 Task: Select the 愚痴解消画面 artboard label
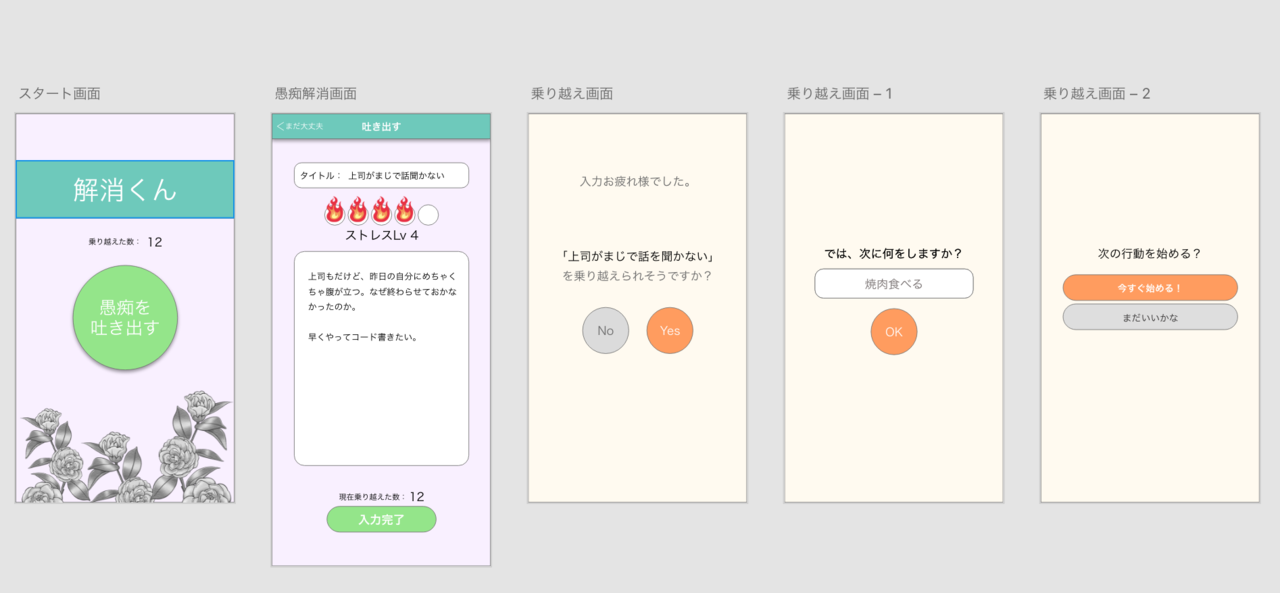point(315,93)
